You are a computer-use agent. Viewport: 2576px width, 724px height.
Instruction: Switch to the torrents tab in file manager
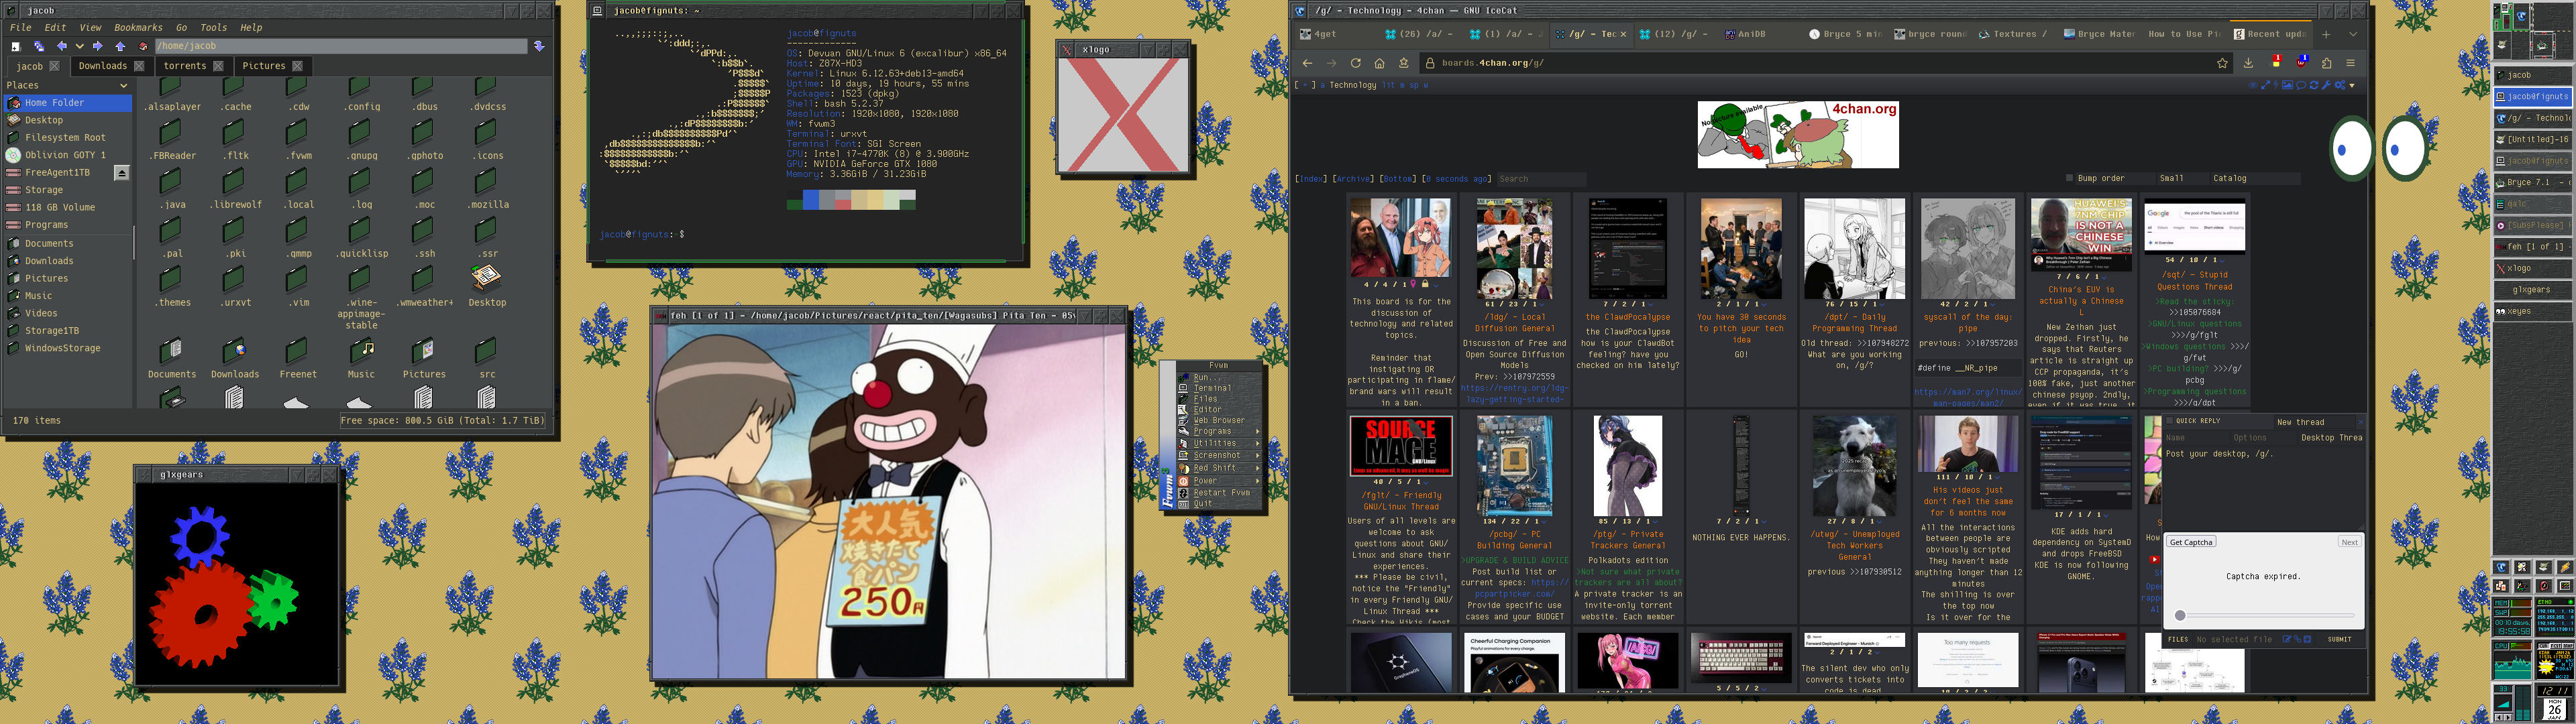pyautogui.click(x=185, y=66)
